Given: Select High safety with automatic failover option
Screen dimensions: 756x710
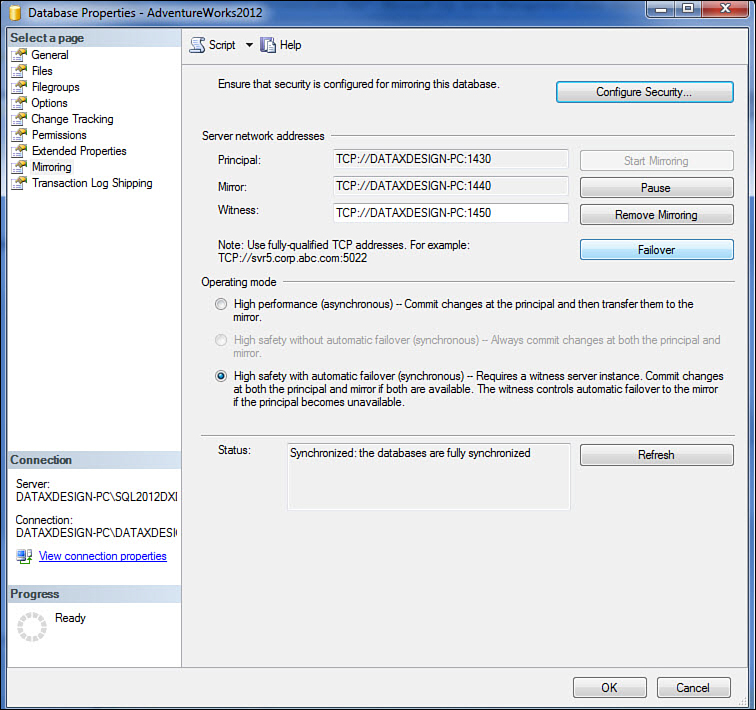Looking at the screenshot, I should (x=221, y=376).
